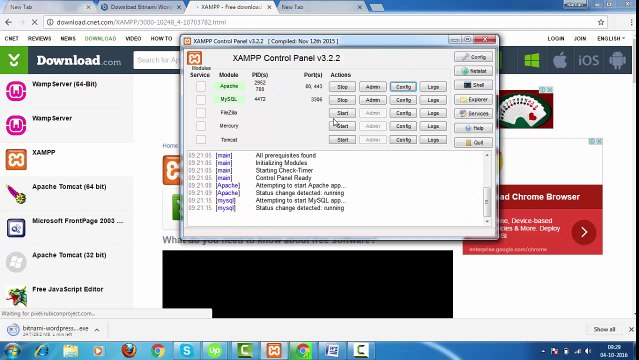Launch the XAMPP Shell
The width and height of the screenshot is (639, 360).
coord(473,85)
